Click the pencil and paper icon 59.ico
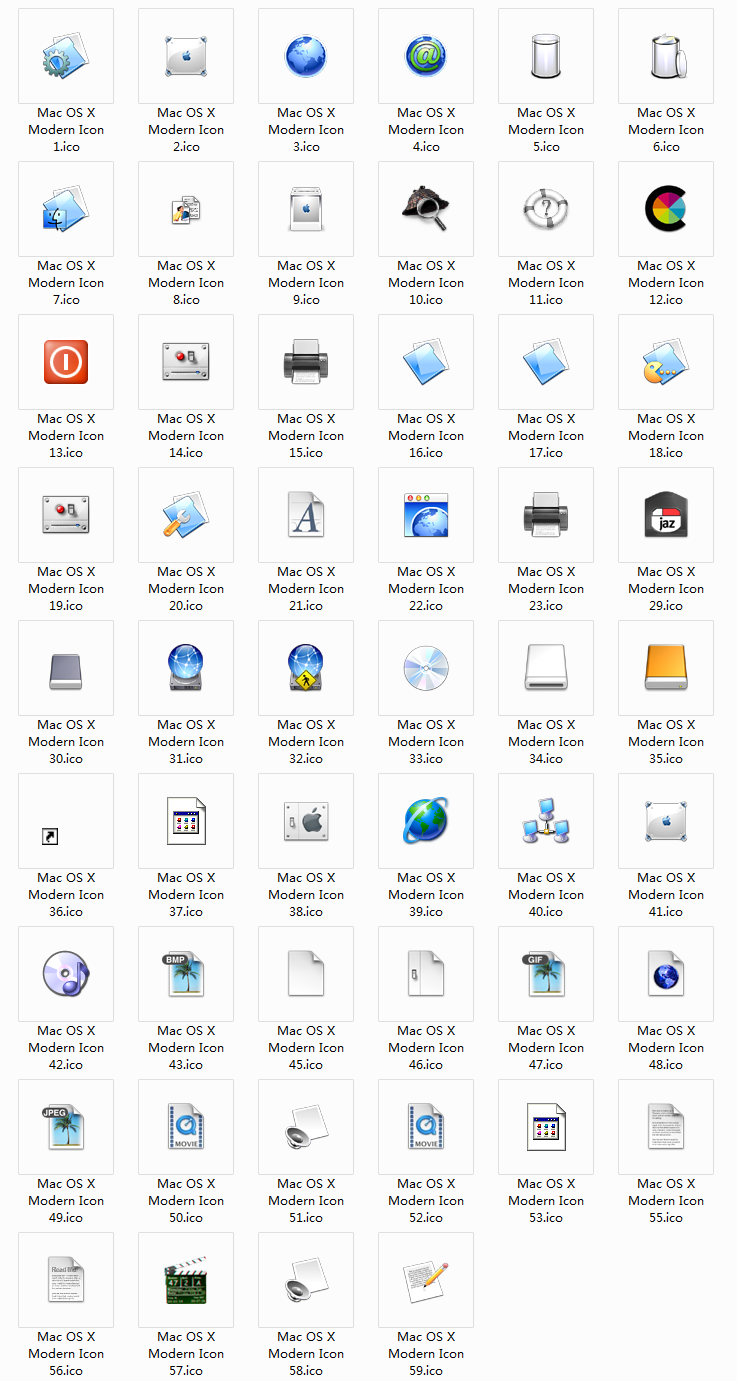The image size is (737, 1381). 426,1280
